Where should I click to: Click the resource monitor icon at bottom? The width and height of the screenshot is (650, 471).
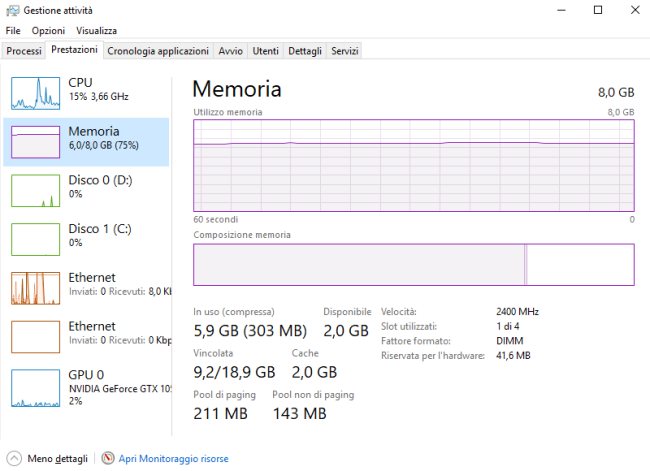tap(108, 458)
